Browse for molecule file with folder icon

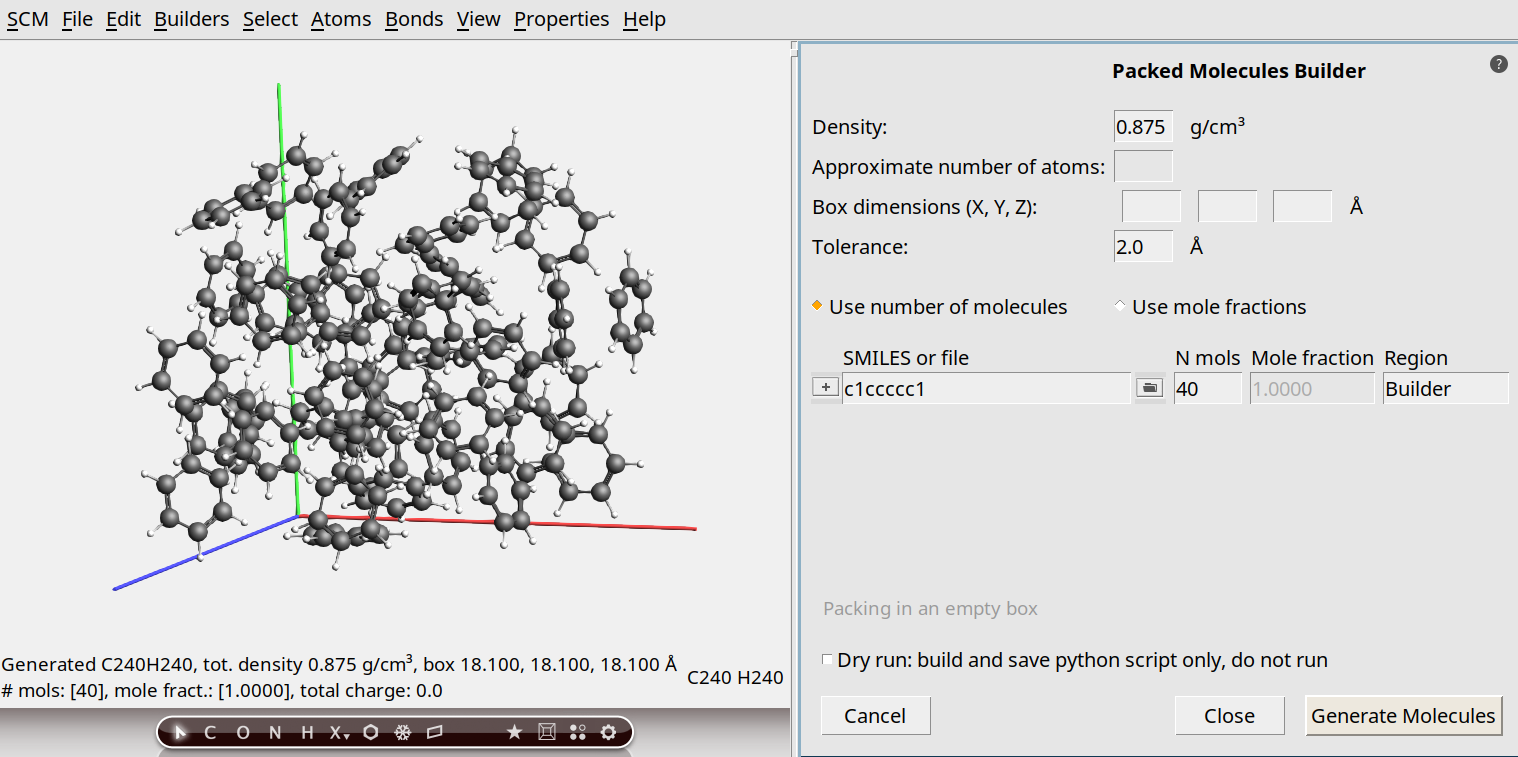[x=1150, y=388]
